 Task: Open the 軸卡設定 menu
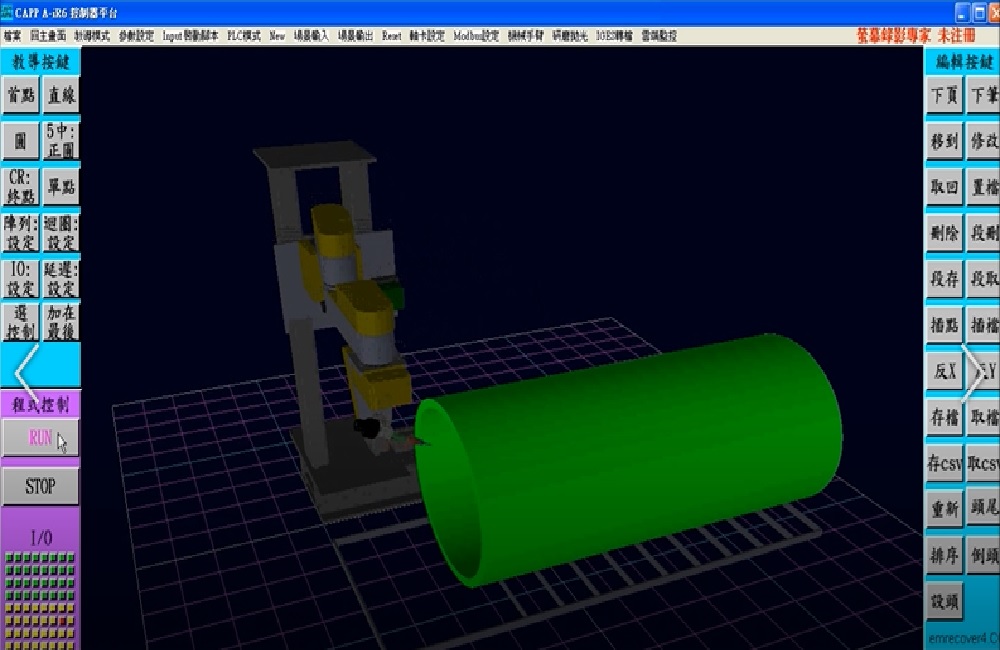pos(427,36)
